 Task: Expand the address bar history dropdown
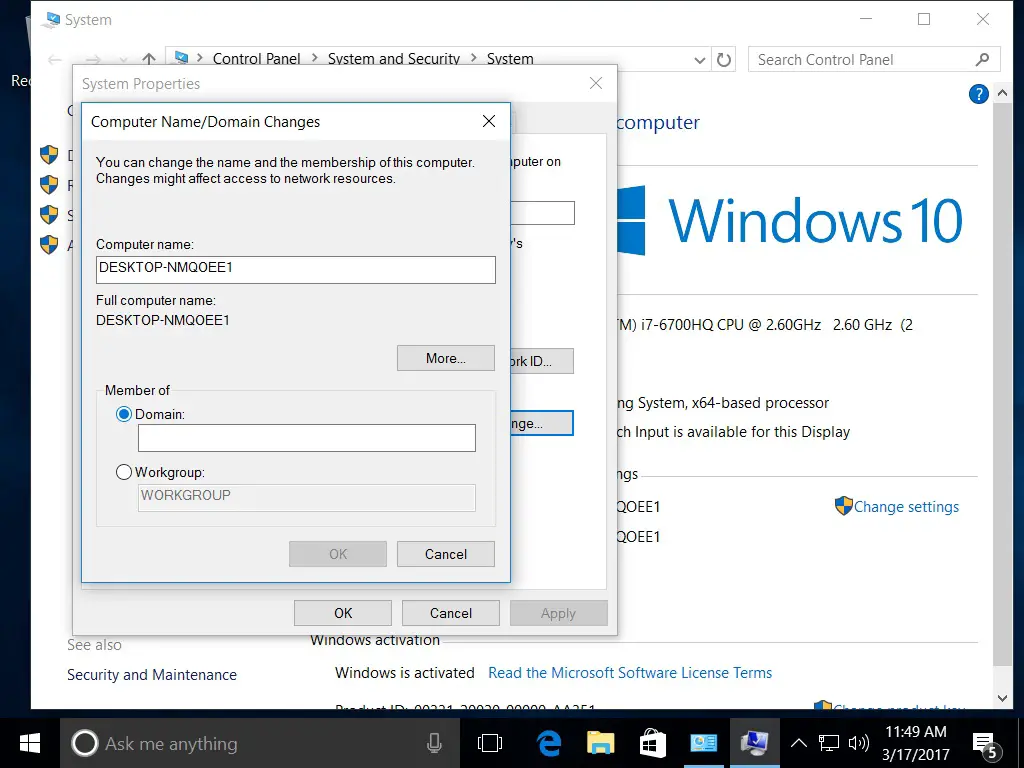point(699,60)
